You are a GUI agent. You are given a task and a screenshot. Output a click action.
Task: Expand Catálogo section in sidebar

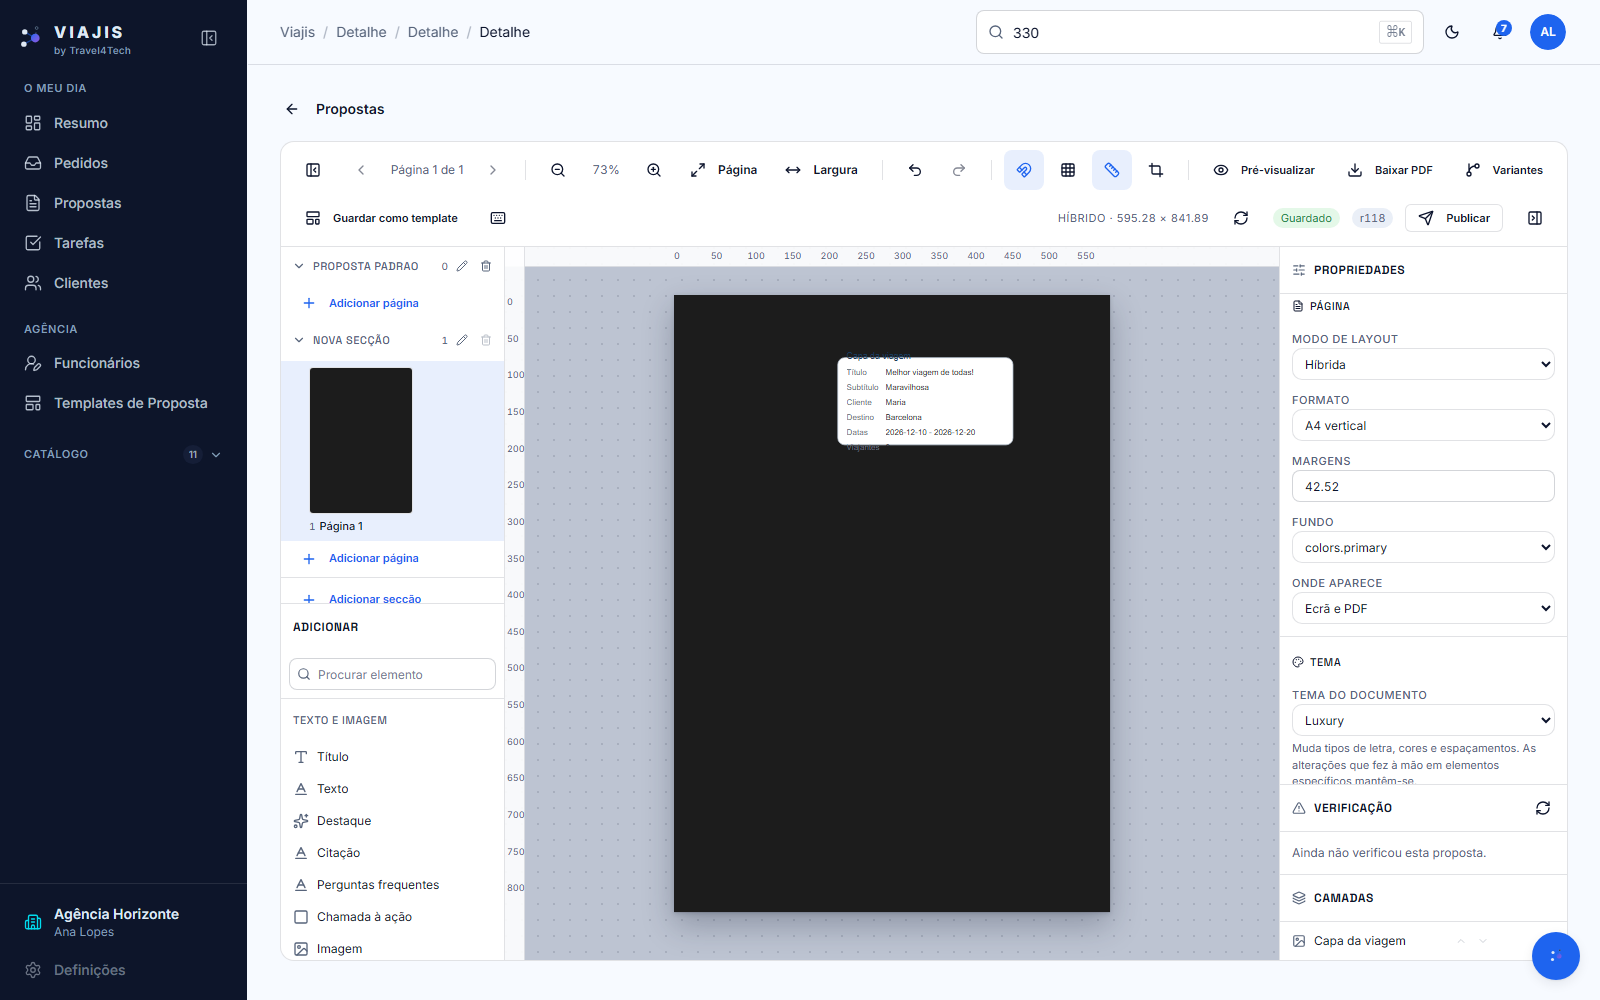point(216,454)
